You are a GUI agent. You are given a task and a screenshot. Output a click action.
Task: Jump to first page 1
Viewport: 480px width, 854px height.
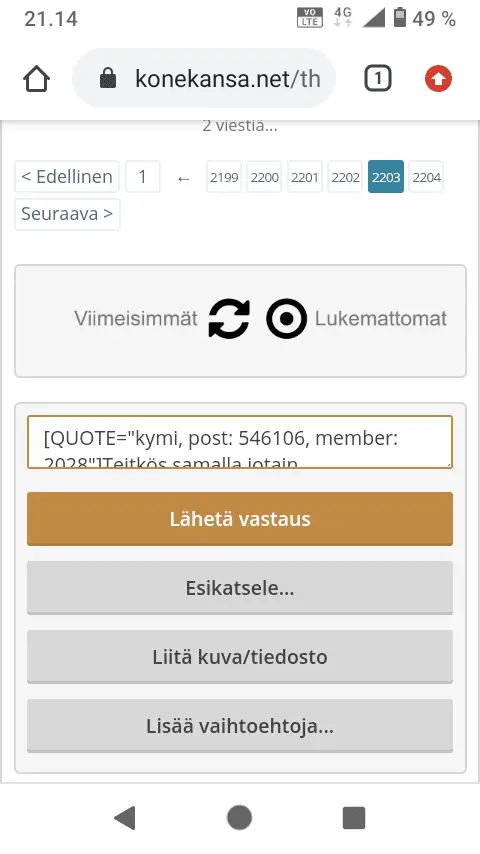pos(143,177)
